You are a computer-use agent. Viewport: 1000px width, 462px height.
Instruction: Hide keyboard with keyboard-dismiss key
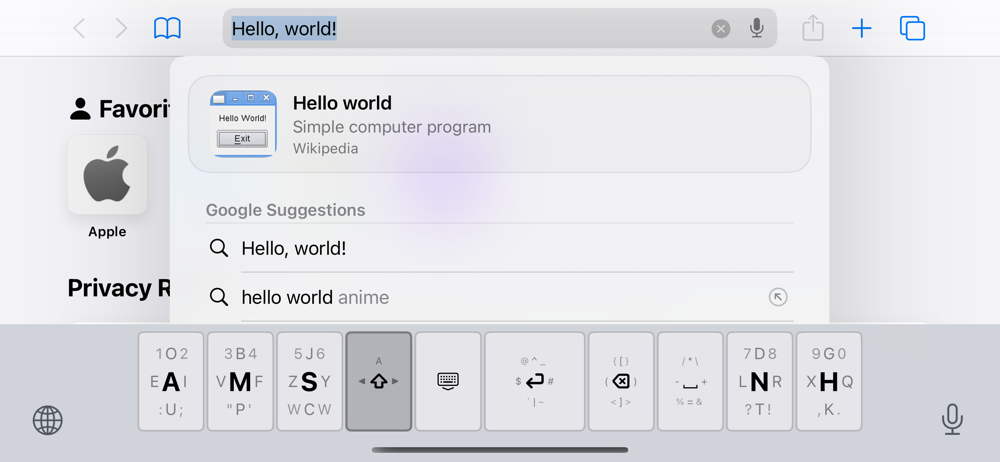(448, 382)
